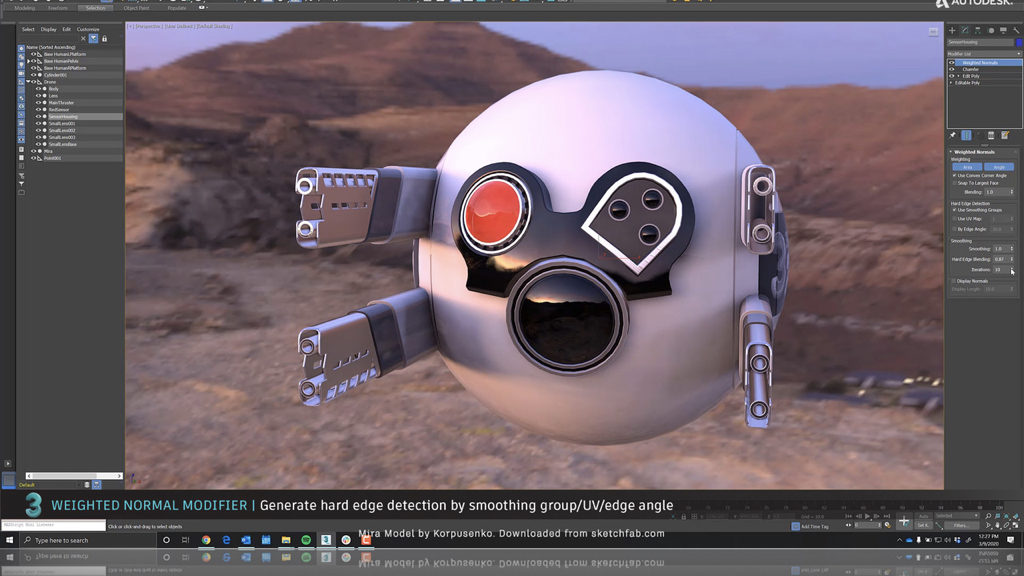The width and height of the screenshot is (1024, 576).
Task: Click the lock selection icon in Scene Explorer
Action: pyautogui.click(x=104, y=38)
